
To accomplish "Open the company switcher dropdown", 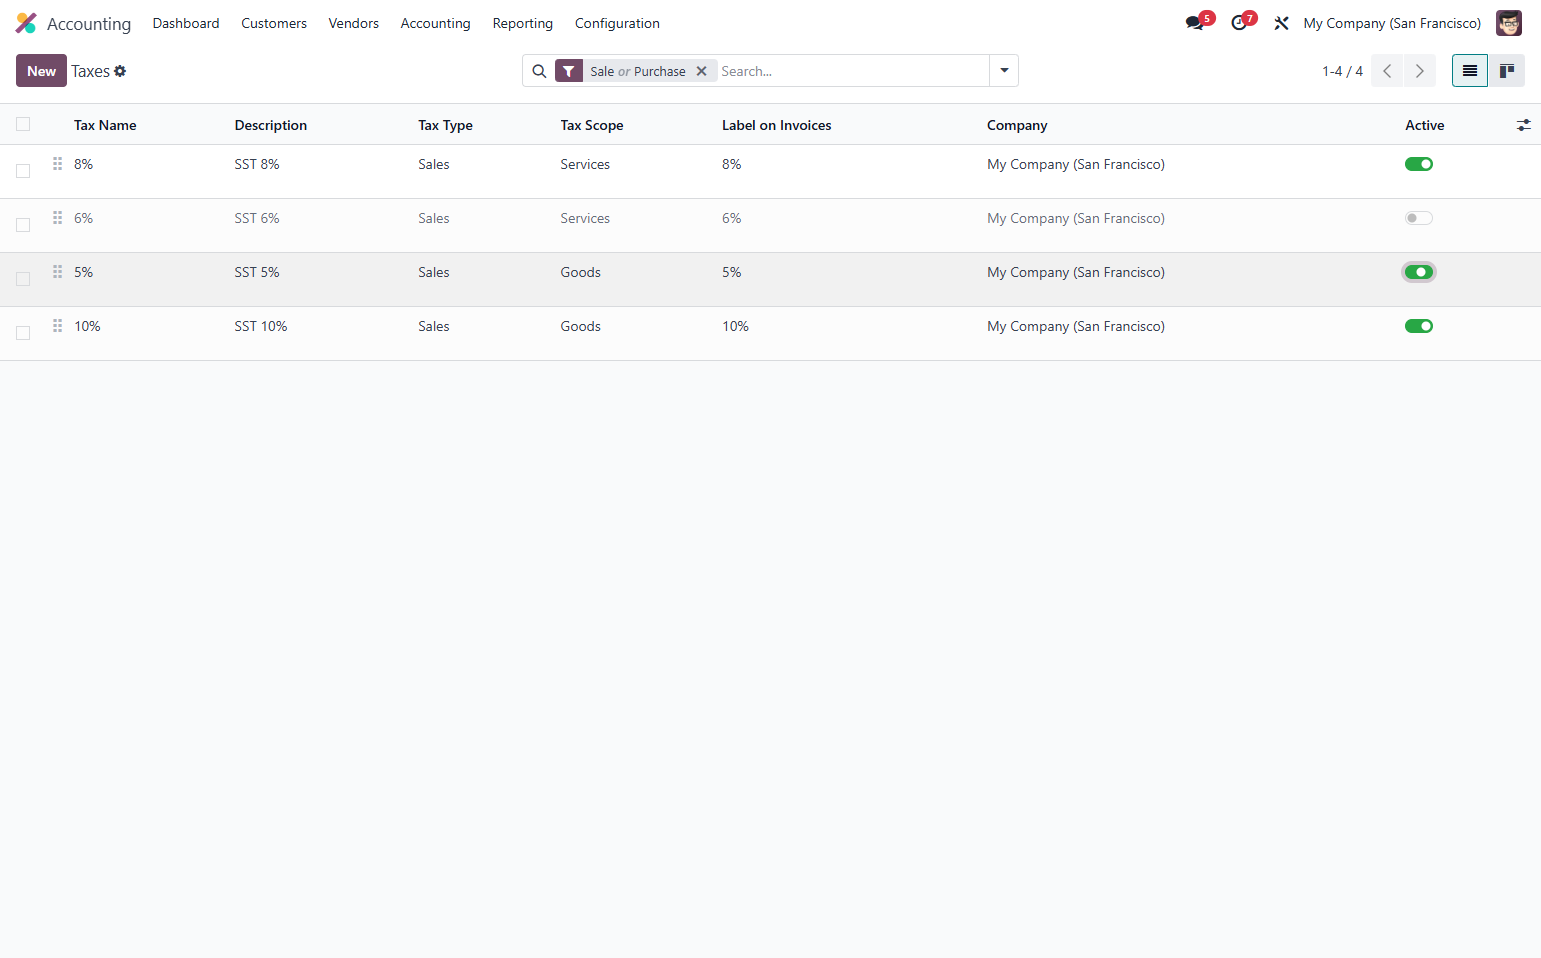I will point(1392,23).
